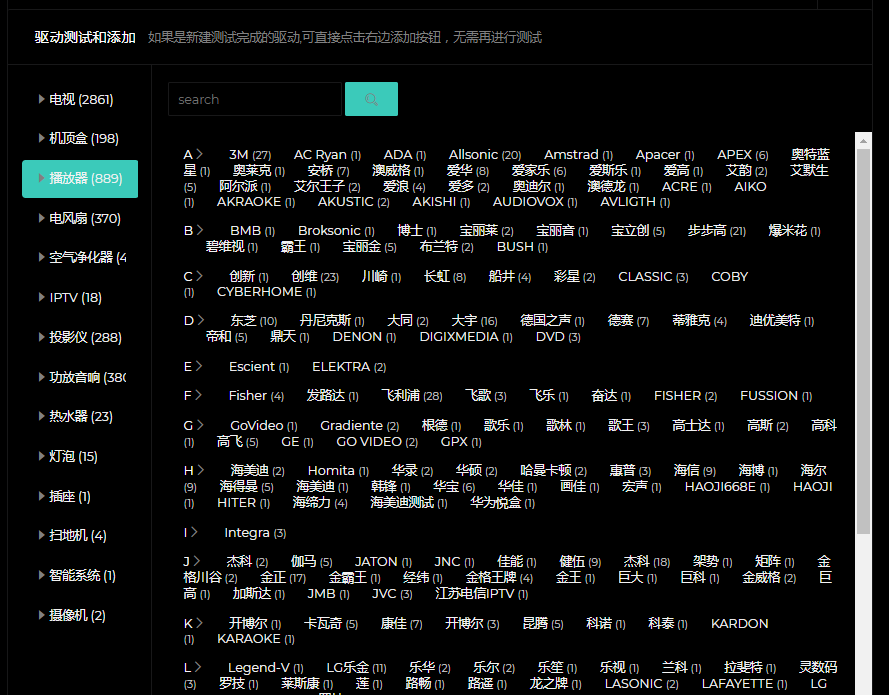This screenshot has height=695, width=889.
Task: Select brand AUDIOVOX (1)
Action: [x=535, y=202]
